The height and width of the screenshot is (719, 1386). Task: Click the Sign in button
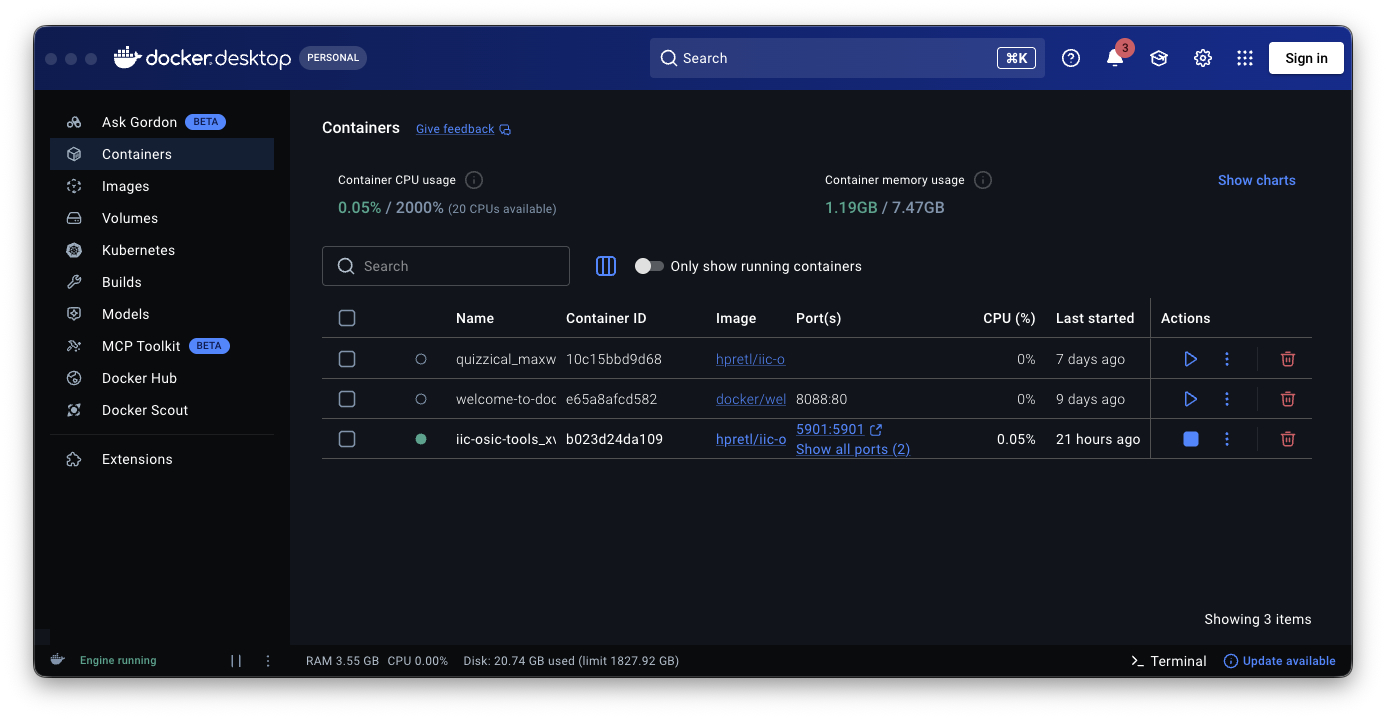[x=1305, y=58]
